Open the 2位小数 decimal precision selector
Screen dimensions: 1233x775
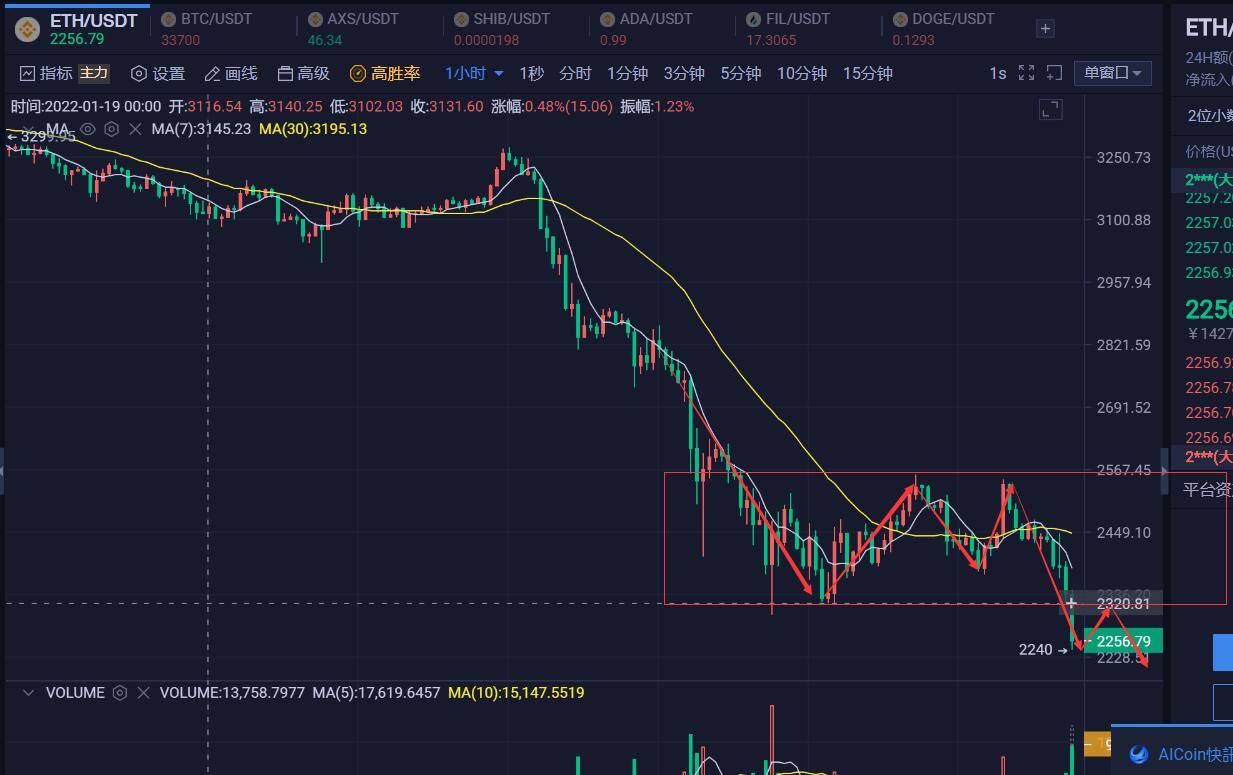[x=1210, y=115]
